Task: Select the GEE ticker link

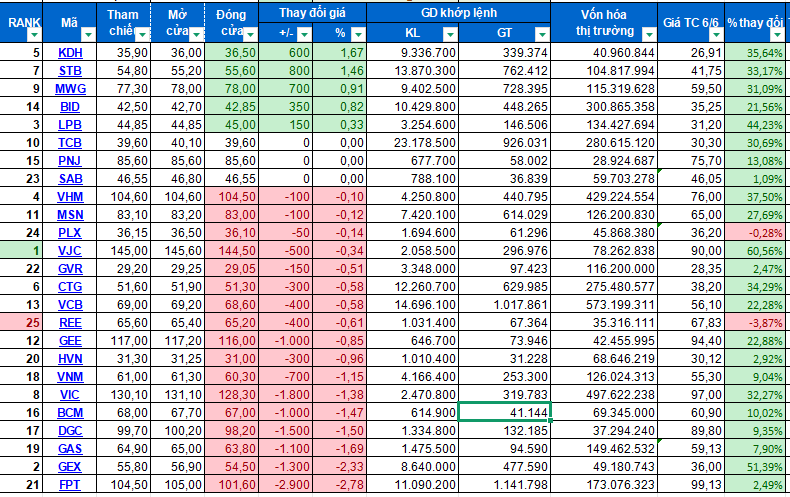Action: 70,341
